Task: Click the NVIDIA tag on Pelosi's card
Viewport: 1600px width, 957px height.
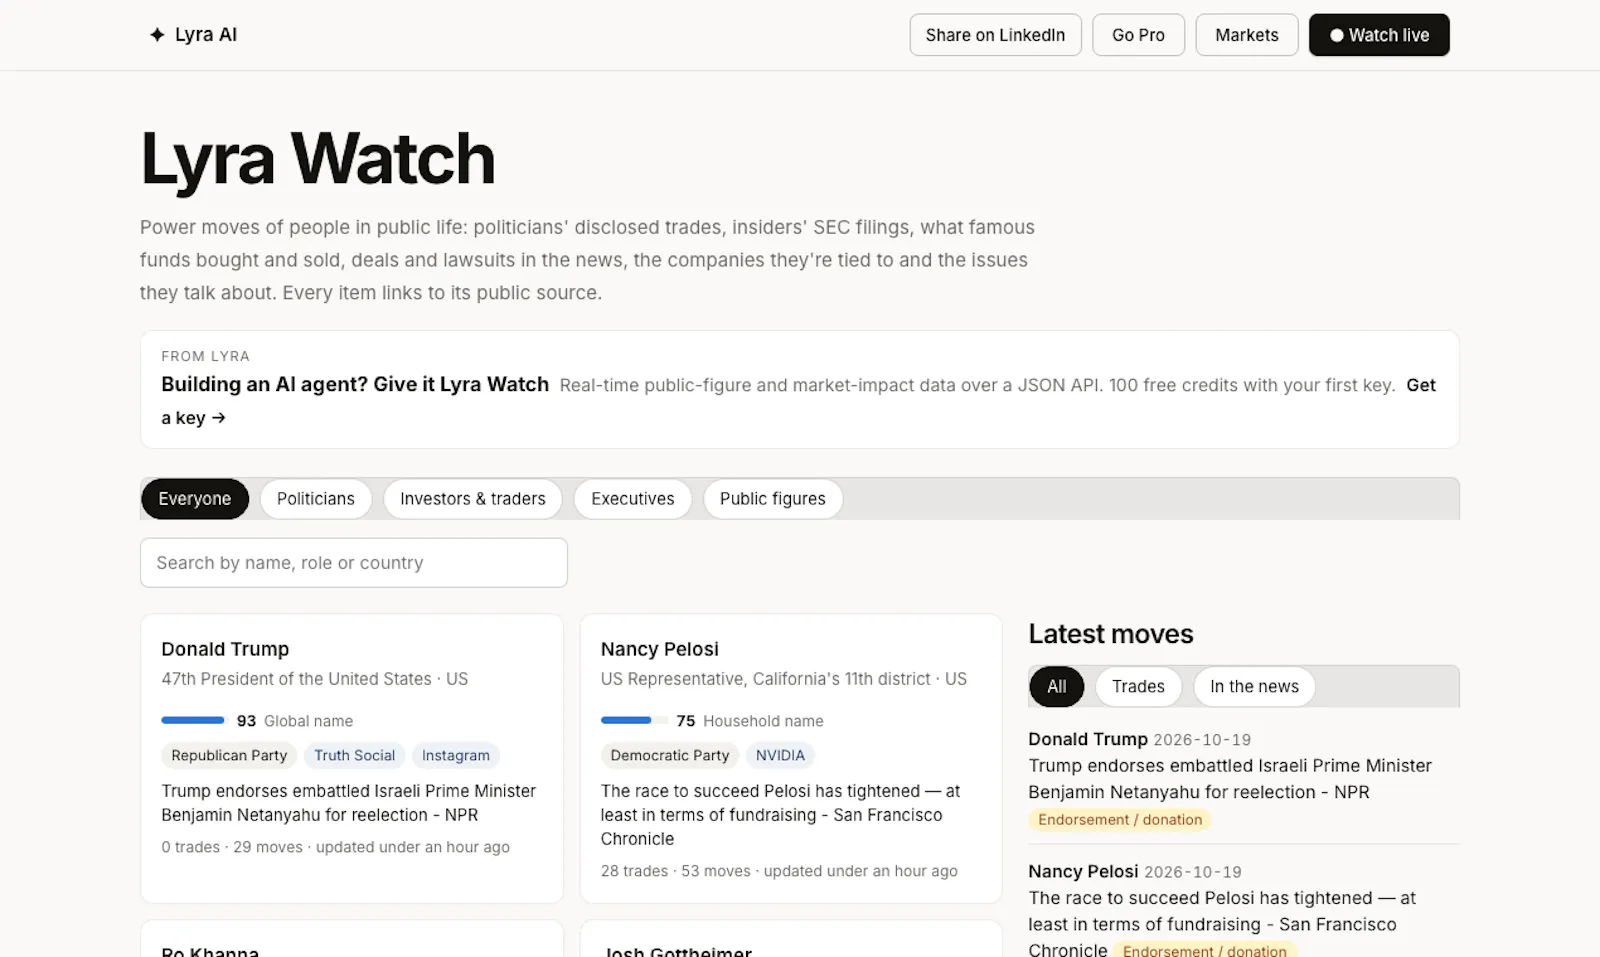Action: coord(780,756)
